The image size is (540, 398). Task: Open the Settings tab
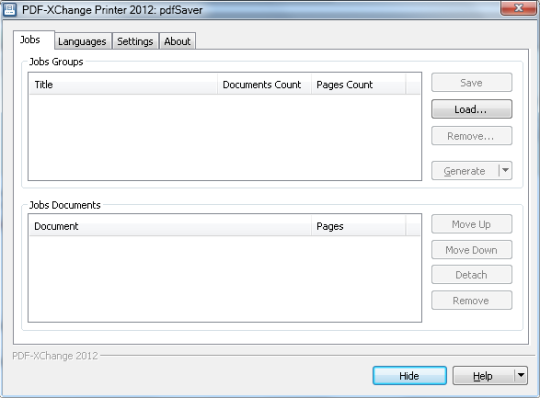[135, 41]
